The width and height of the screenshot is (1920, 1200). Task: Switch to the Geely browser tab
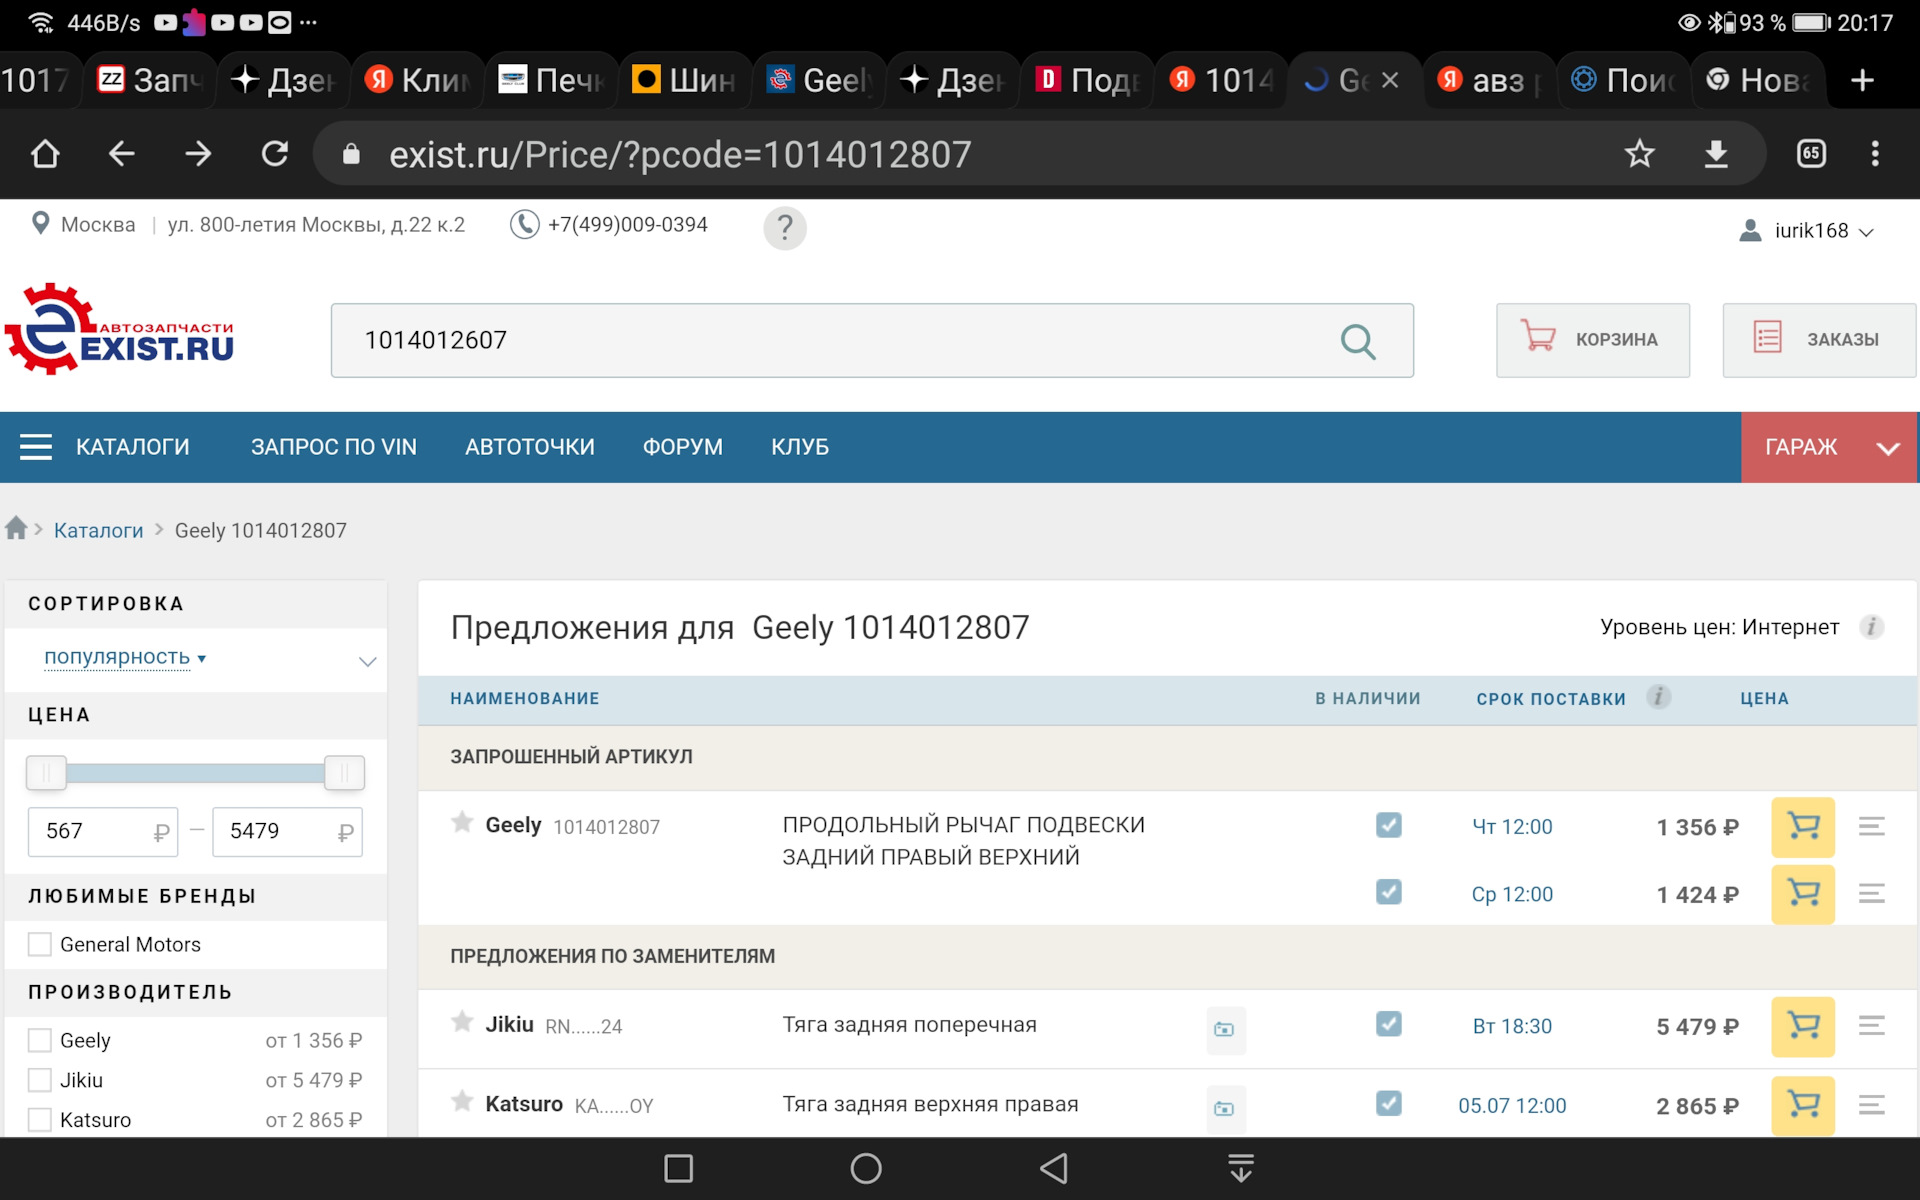point(819,80)
